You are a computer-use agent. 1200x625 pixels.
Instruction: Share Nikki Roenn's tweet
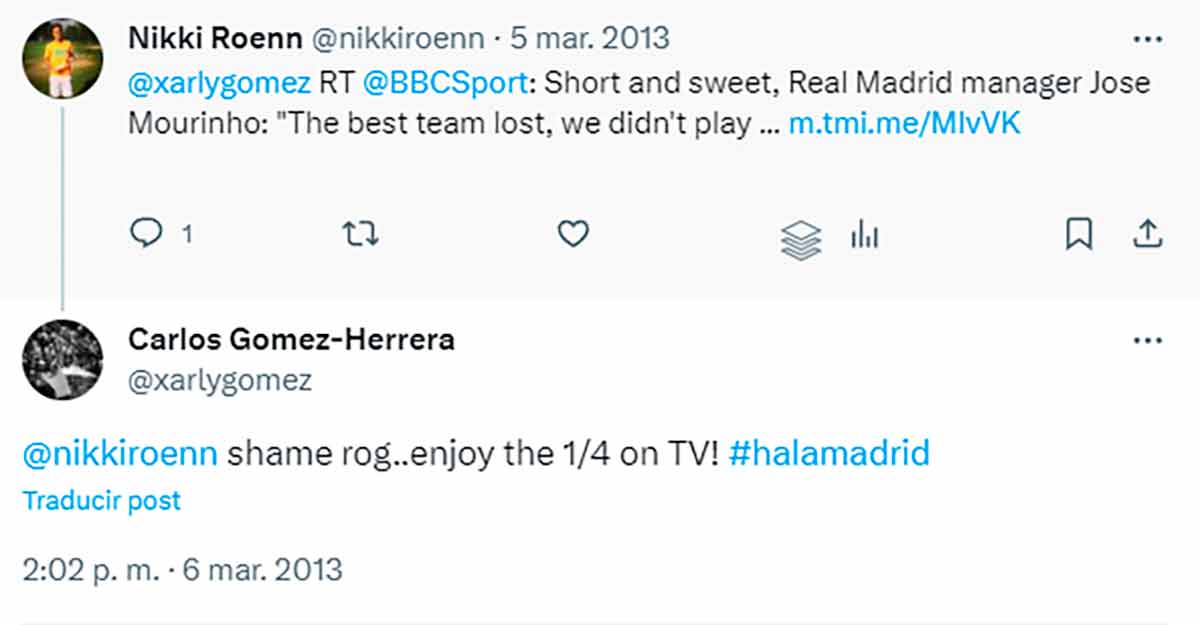pos(1146,234)
